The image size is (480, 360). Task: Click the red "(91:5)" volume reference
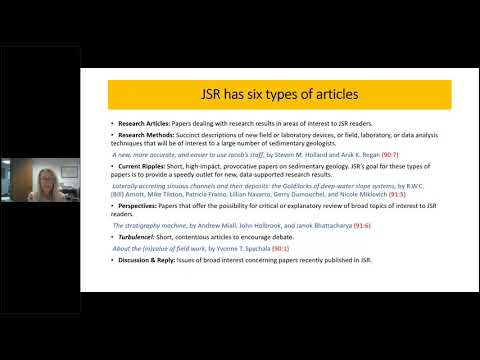397,194
